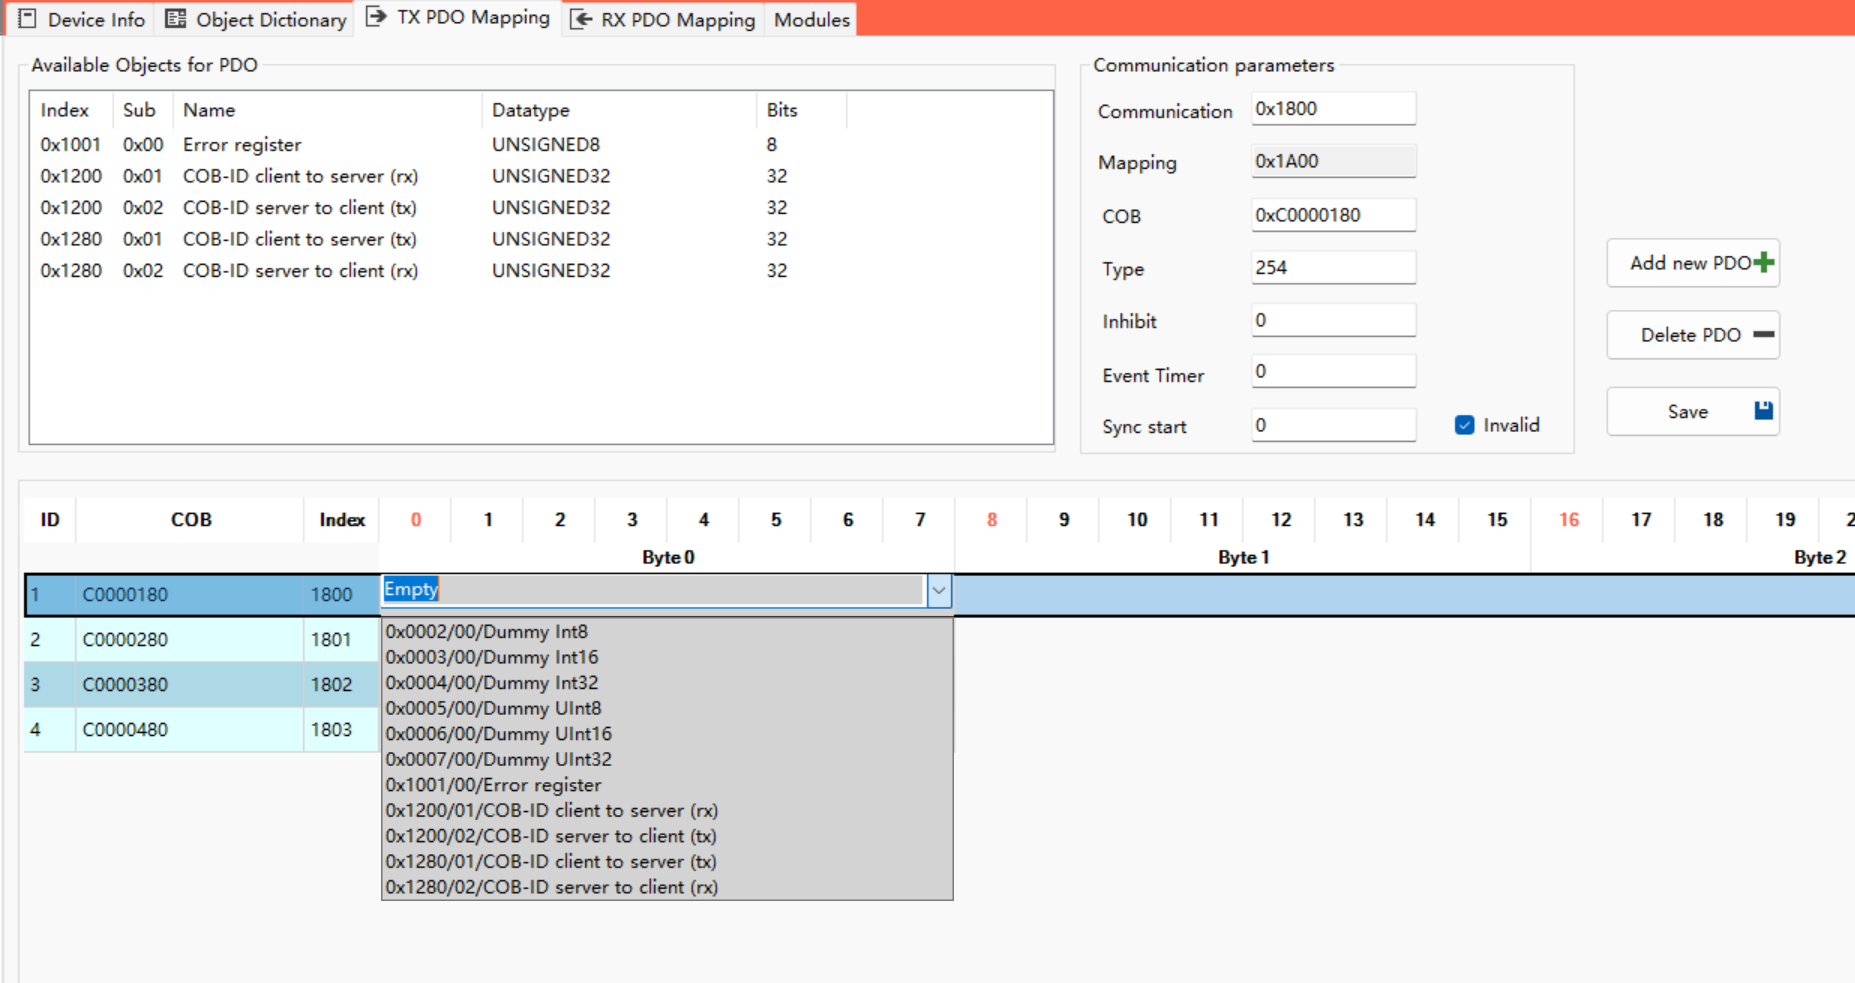
Task: Click the ID column header in PDO table
Action: (49, 519)
